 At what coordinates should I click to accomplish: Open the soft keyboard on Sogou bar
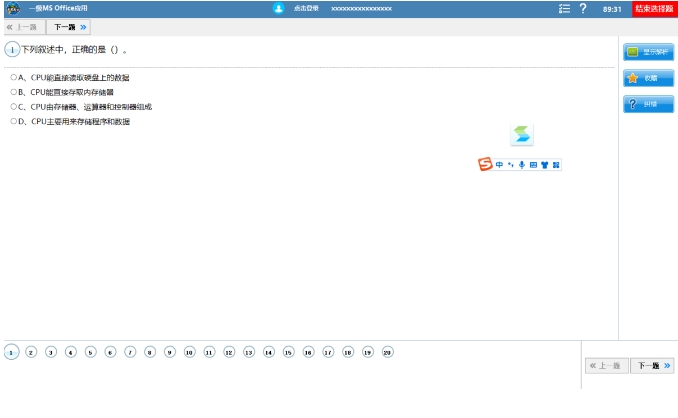click(x=533, y=165)
